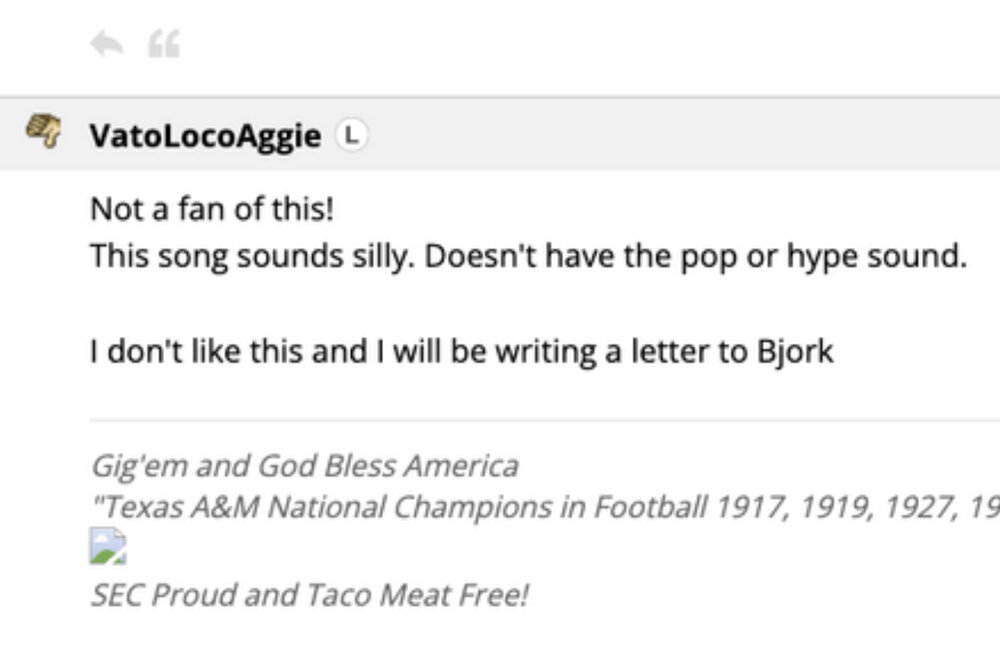This screenshot has width=1000, height=654.
Task: Click the quote post icon
Action: pyautogui.click(x=163, y=44)
